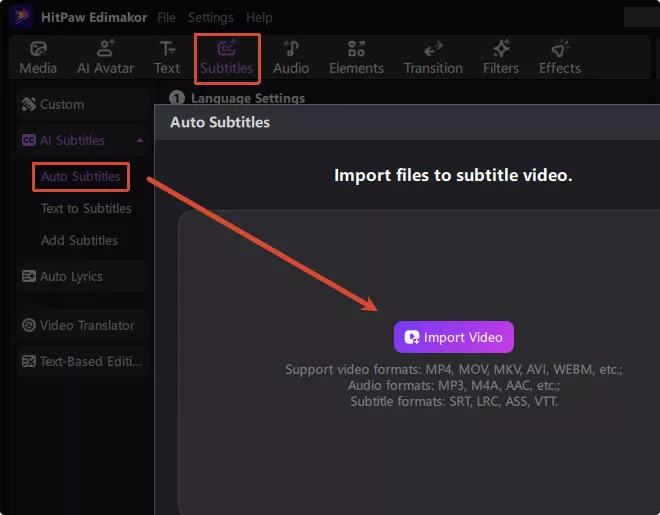
Task: Click the Auto Subtitles dialog title
Action: 220,122
